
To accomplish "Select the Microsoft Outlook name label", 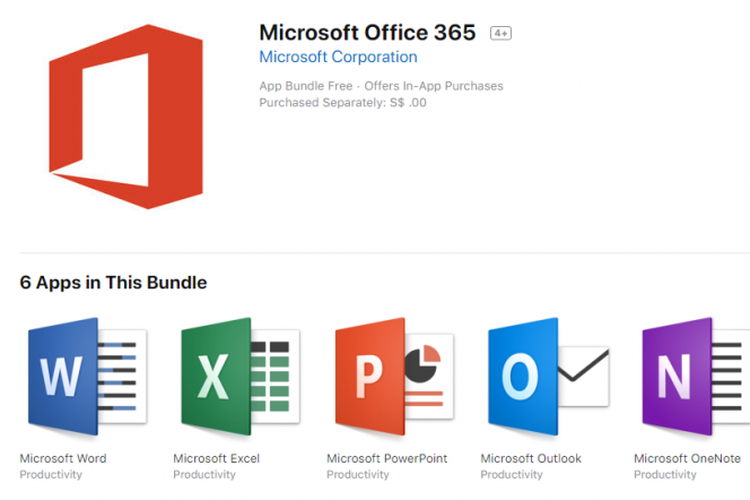I will (530, 458).
